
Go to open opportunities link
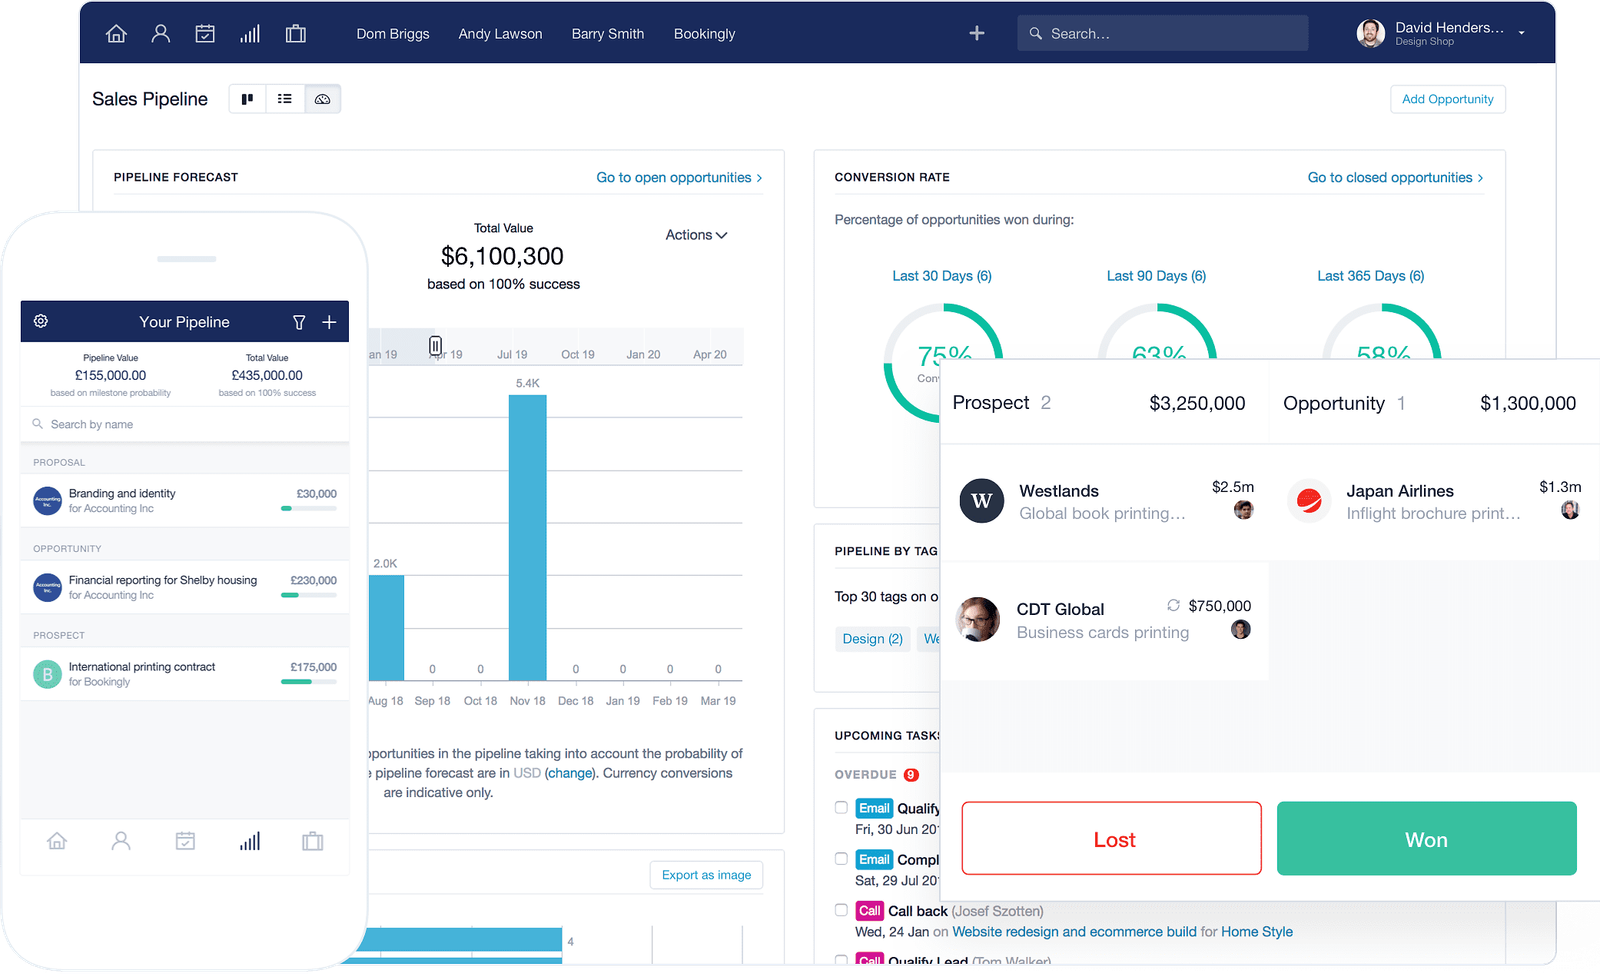(x=679, y=178)
